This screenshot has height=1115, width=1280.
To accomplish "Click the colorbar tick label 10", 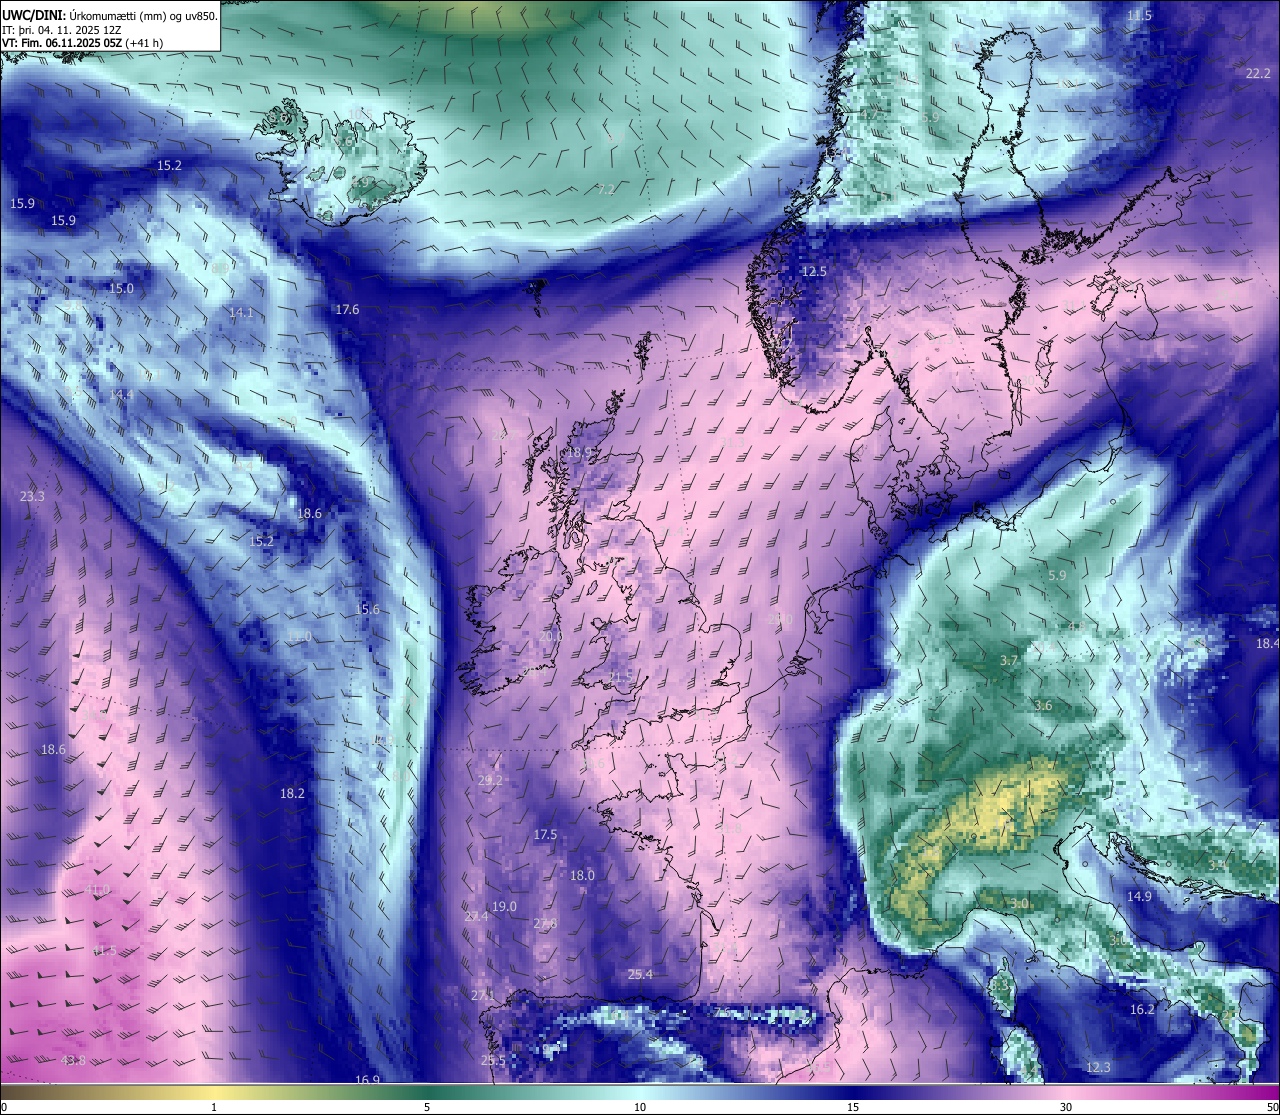I will tap(640, 1107).
